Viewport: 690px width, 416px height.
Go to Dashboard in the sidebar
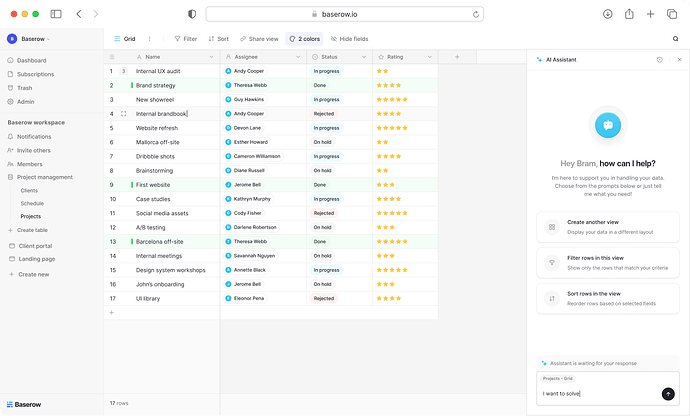(x=31, y=60)
